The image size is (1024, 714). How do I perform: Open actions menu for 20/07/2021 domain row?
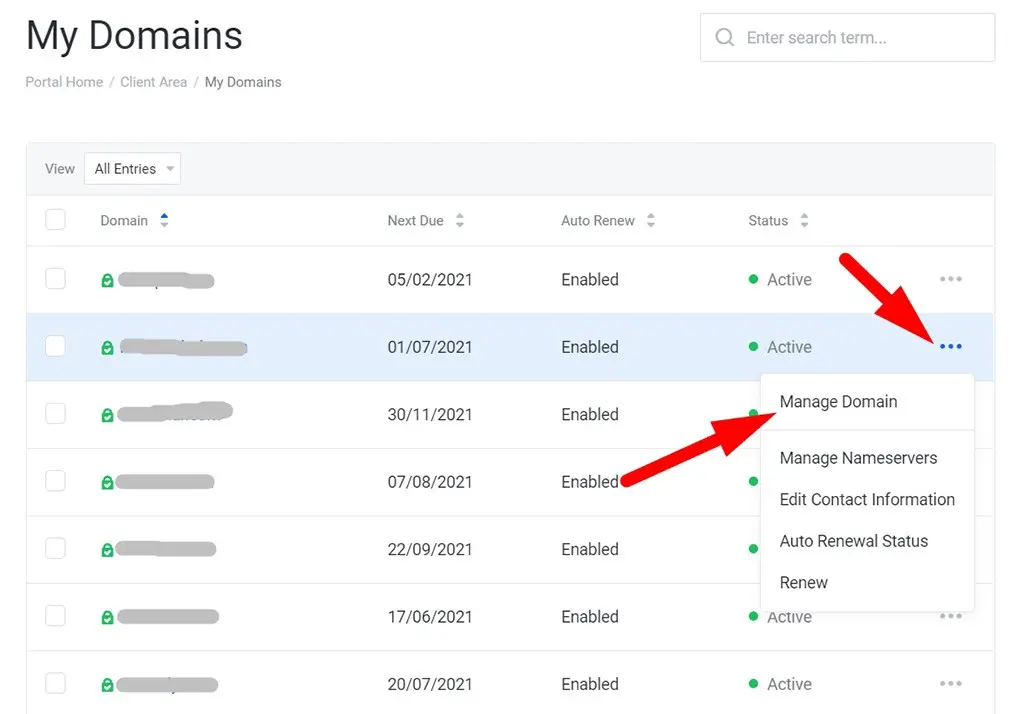pyautogui.click(x=950, y=683)
